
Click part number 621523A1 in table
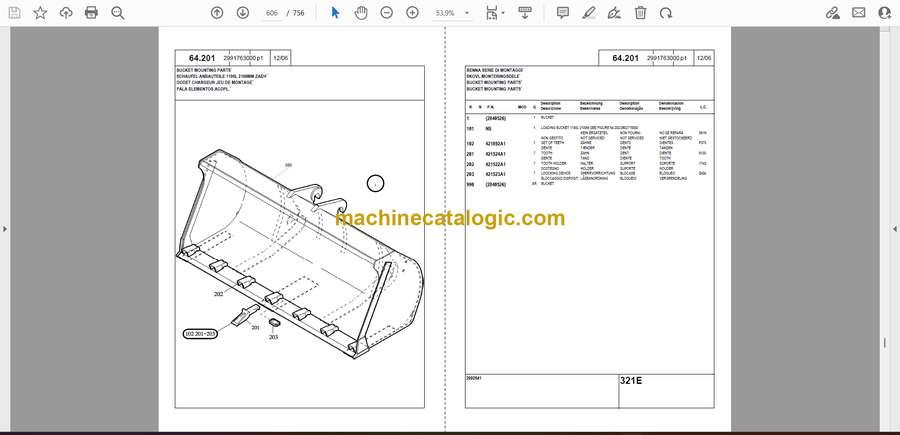tap(495, 174)
